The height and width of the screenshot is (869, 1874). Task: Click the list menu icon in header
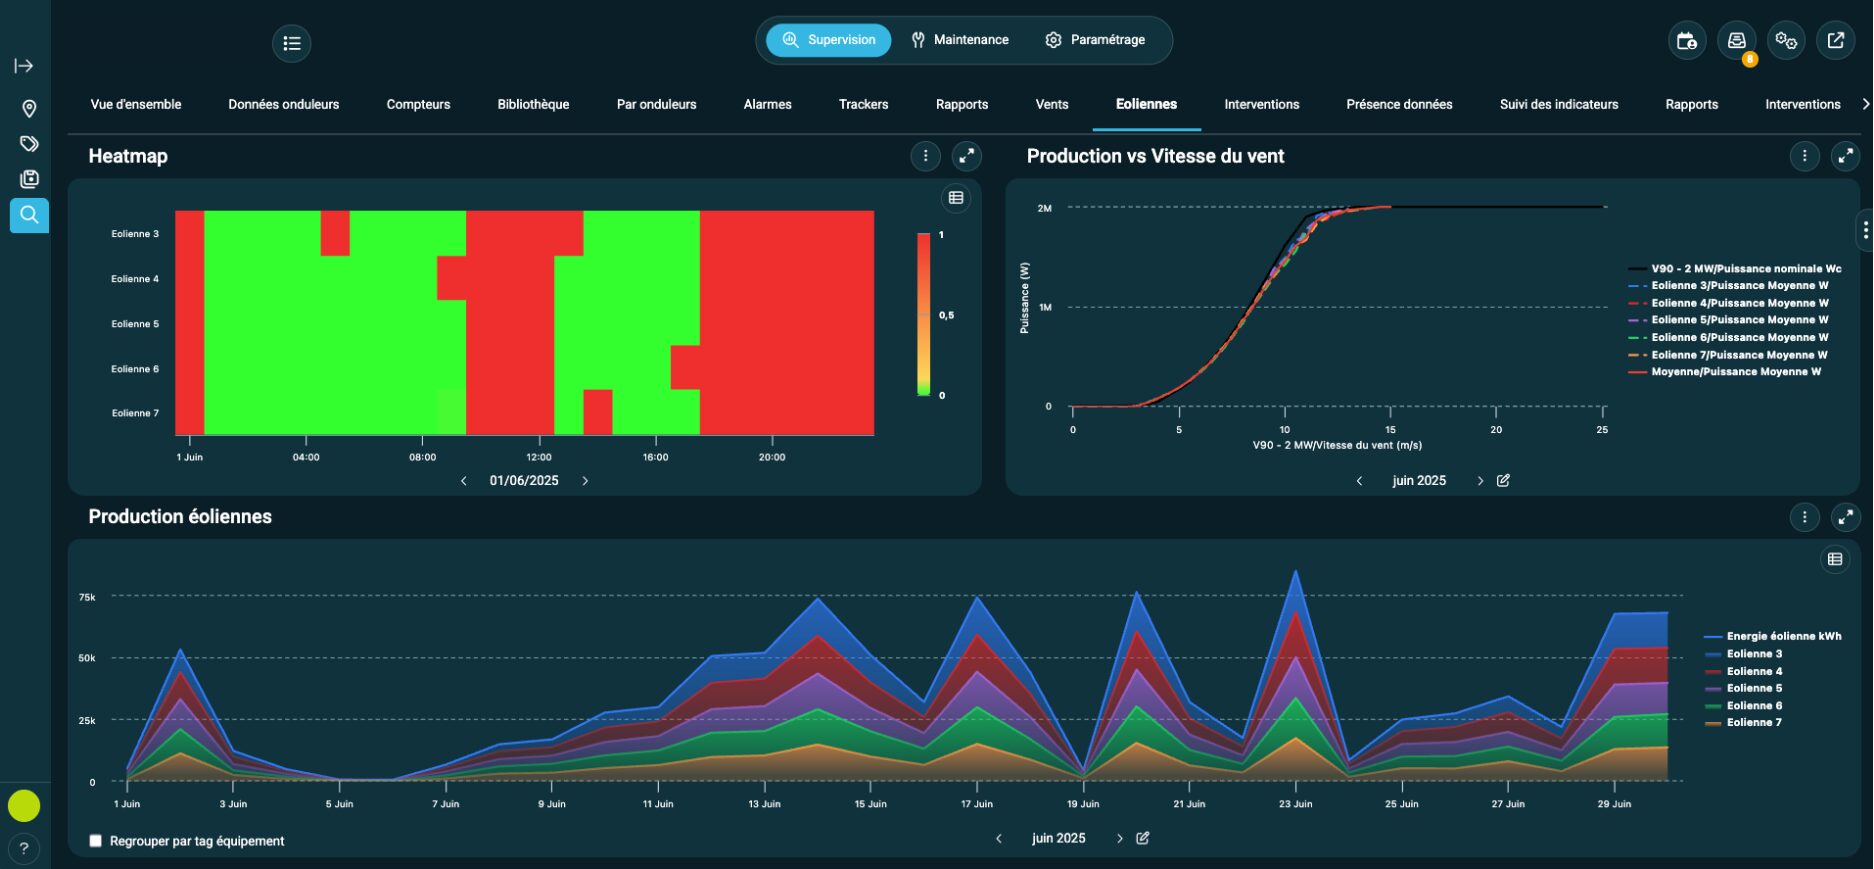pyautogui.click(x=291, y=43)
